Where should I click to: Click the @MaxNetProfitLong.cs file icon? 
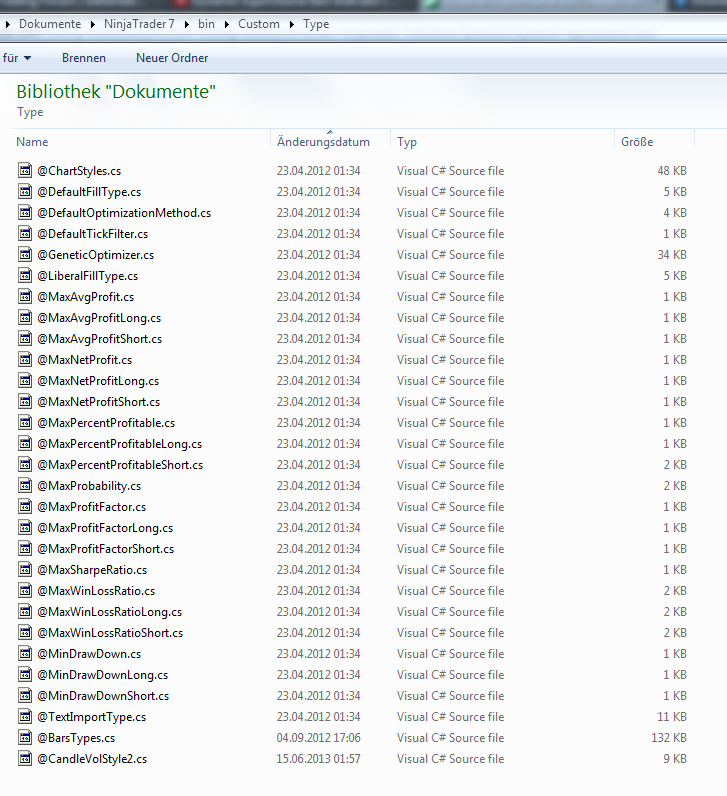coord(25,381)
